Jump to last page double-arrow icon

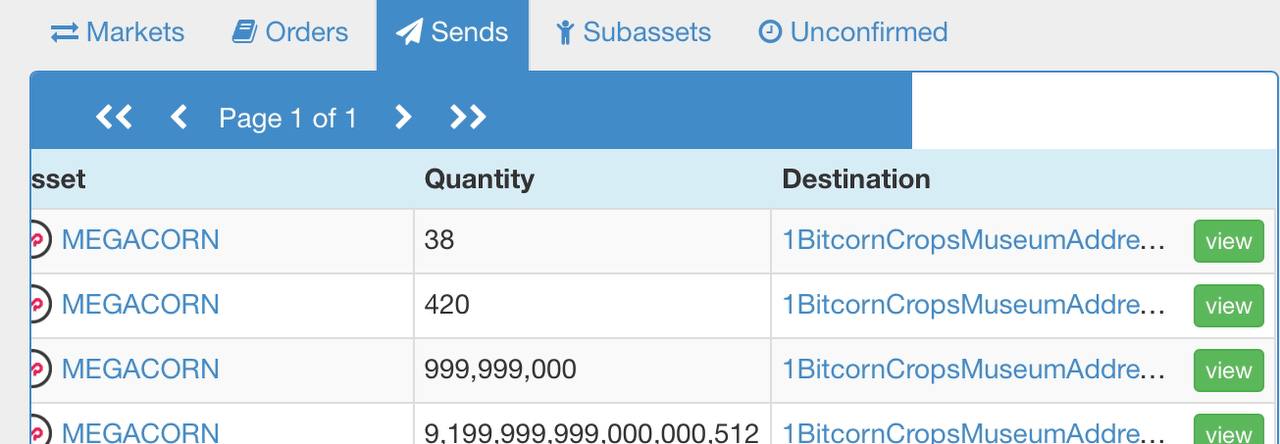(468, 118)
